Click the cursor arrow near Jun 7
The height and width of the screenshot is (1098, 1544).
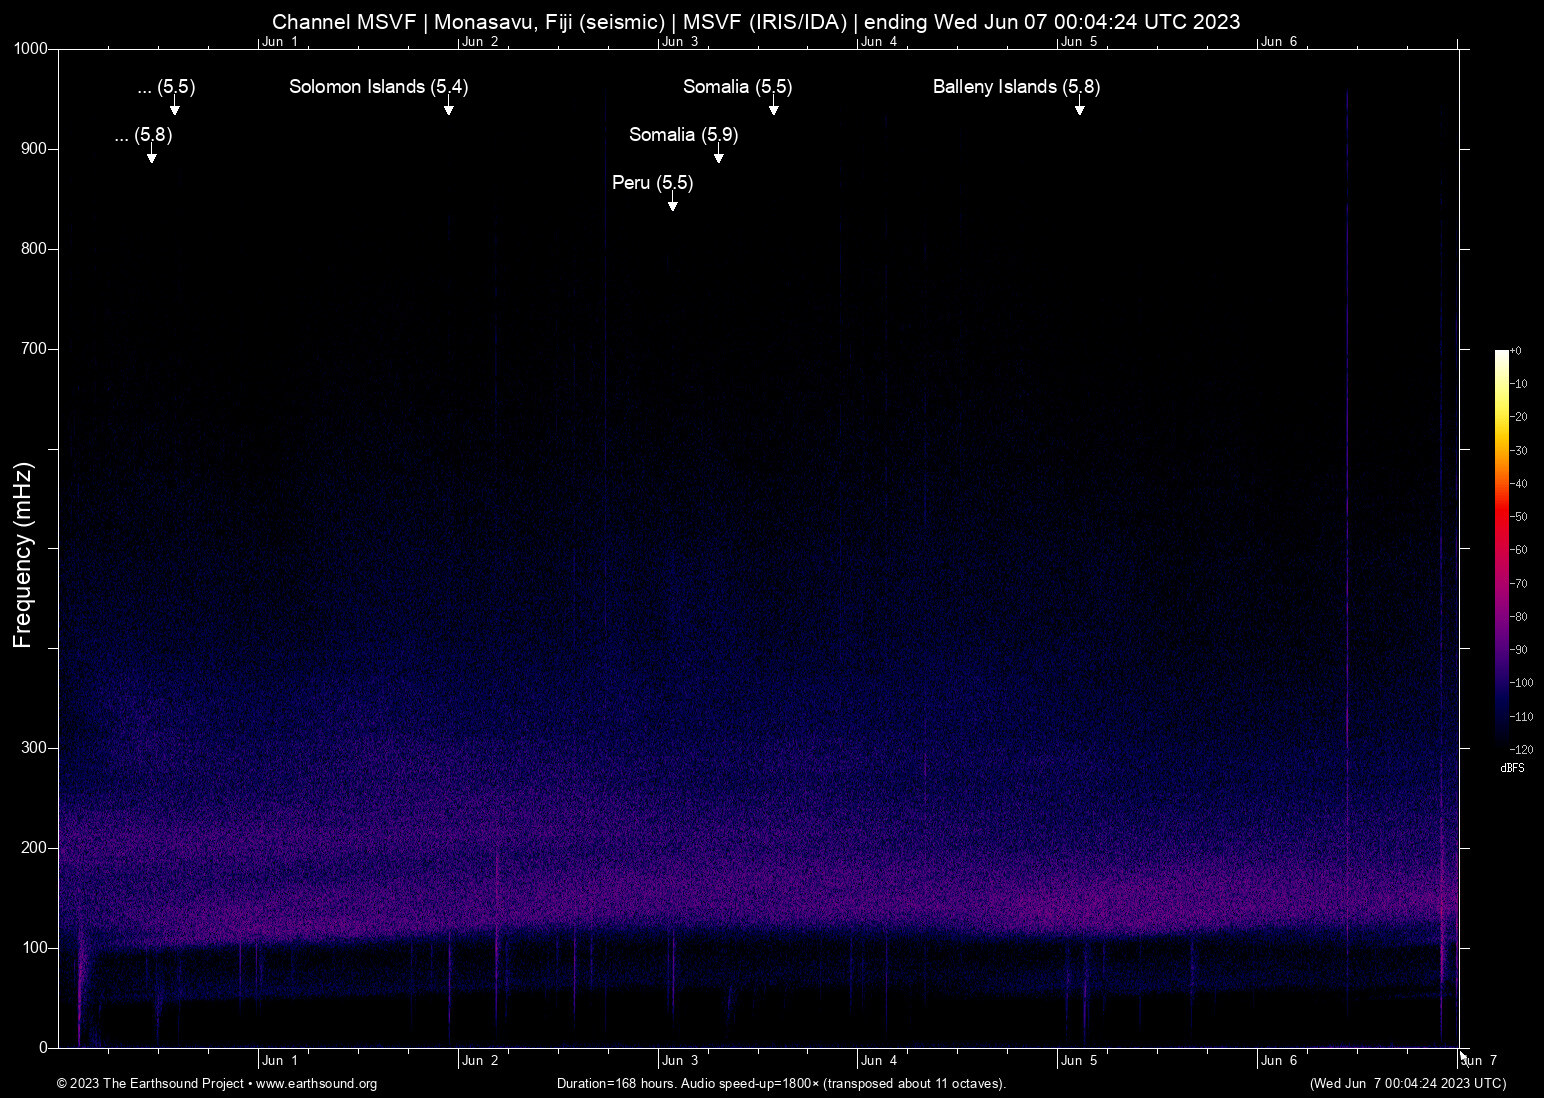point(1463,1056)
